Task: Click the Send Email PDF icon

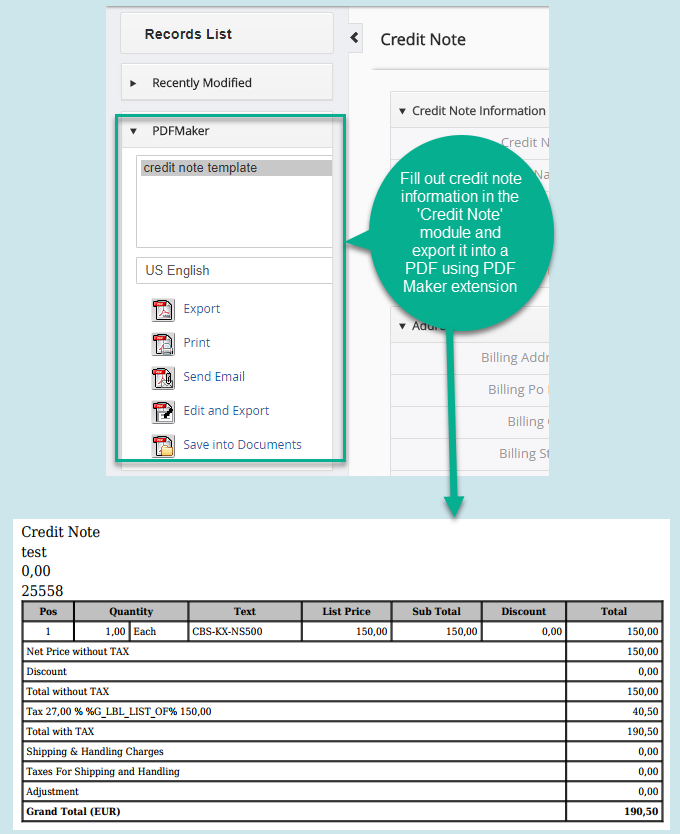Action: click(x=163, y=378)
